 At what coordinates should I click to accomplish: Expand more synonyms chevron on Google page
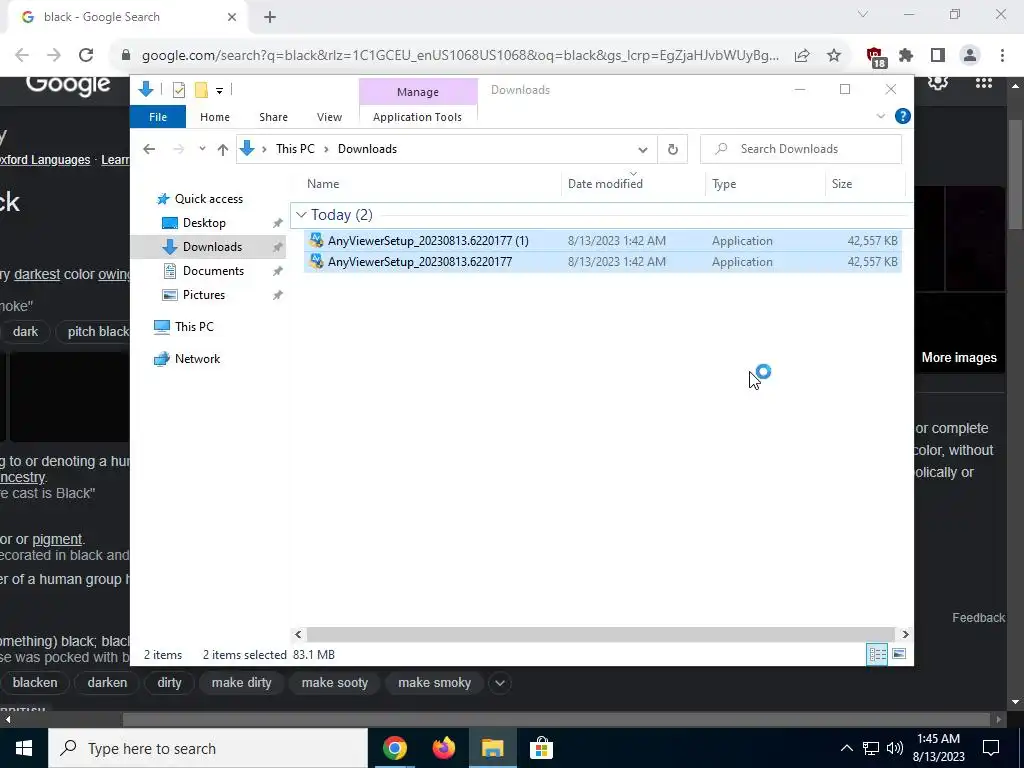pos(500,683)
